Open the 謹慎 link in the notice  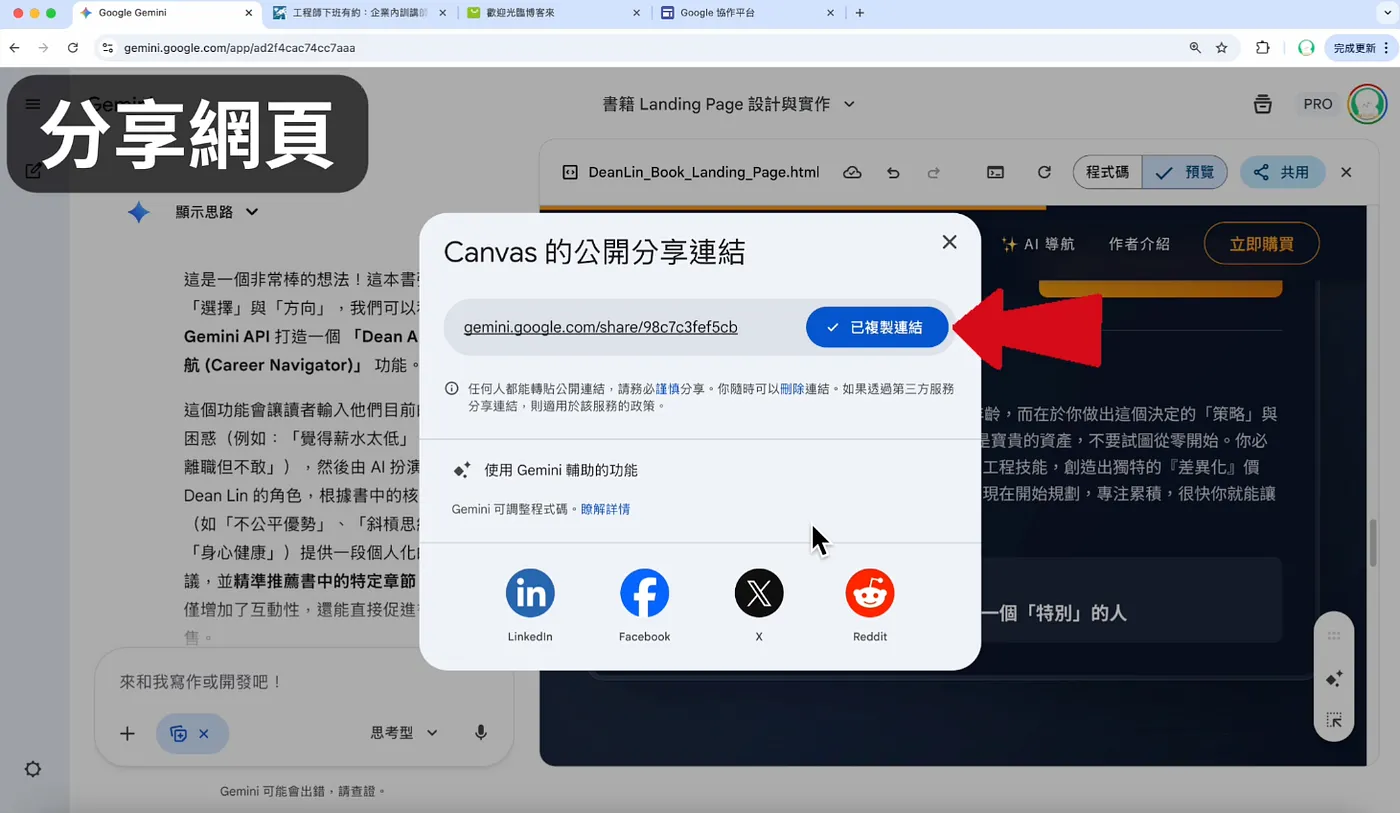pos(668,389)
